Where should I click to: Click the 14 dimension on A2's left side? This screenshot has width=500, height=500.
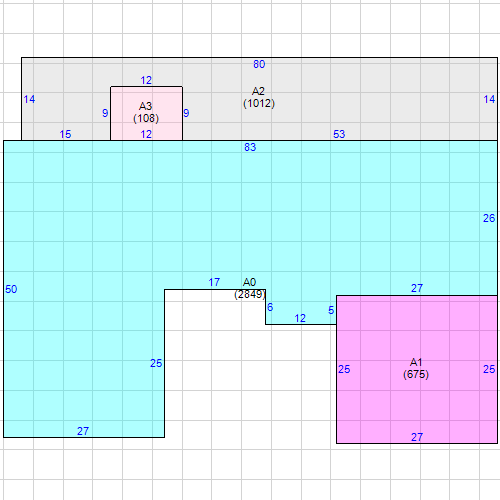click(29, 99)
